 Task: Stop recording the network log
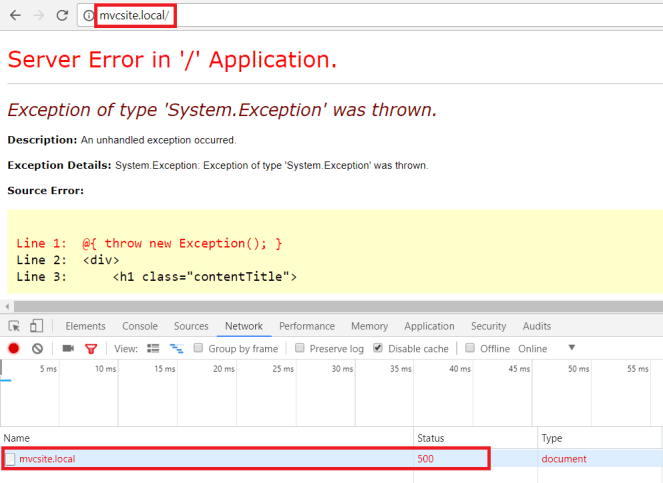tap(14, 348)
